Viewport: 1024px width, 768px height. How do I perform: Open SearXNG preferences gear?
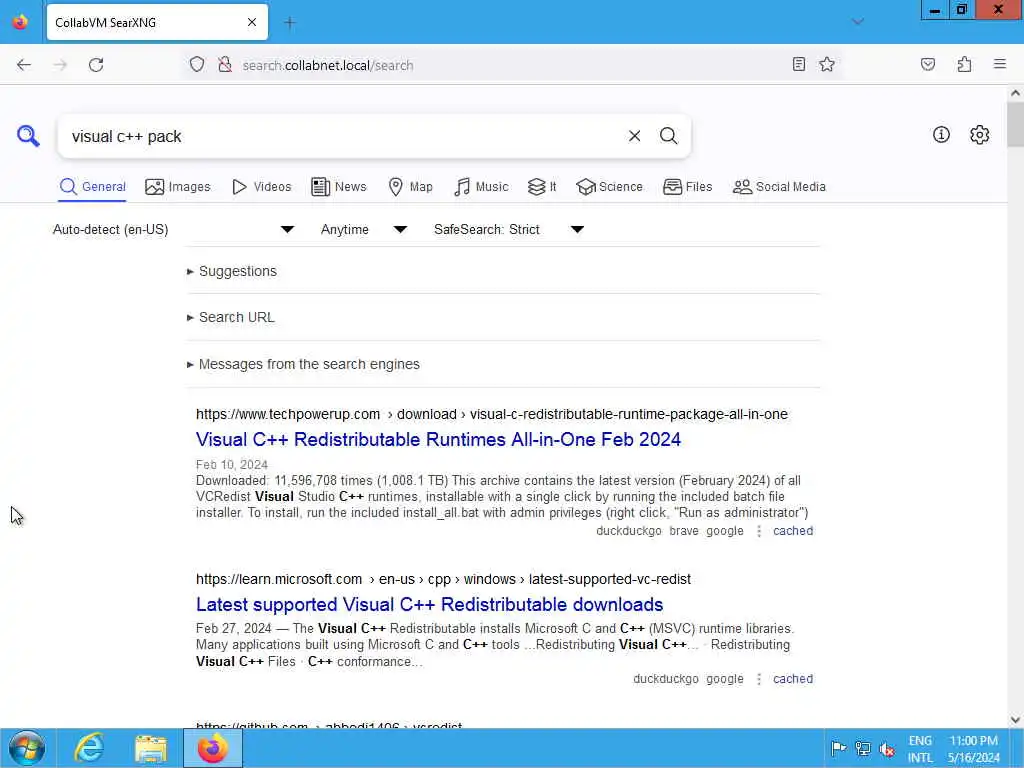click(x=979, y=135)
